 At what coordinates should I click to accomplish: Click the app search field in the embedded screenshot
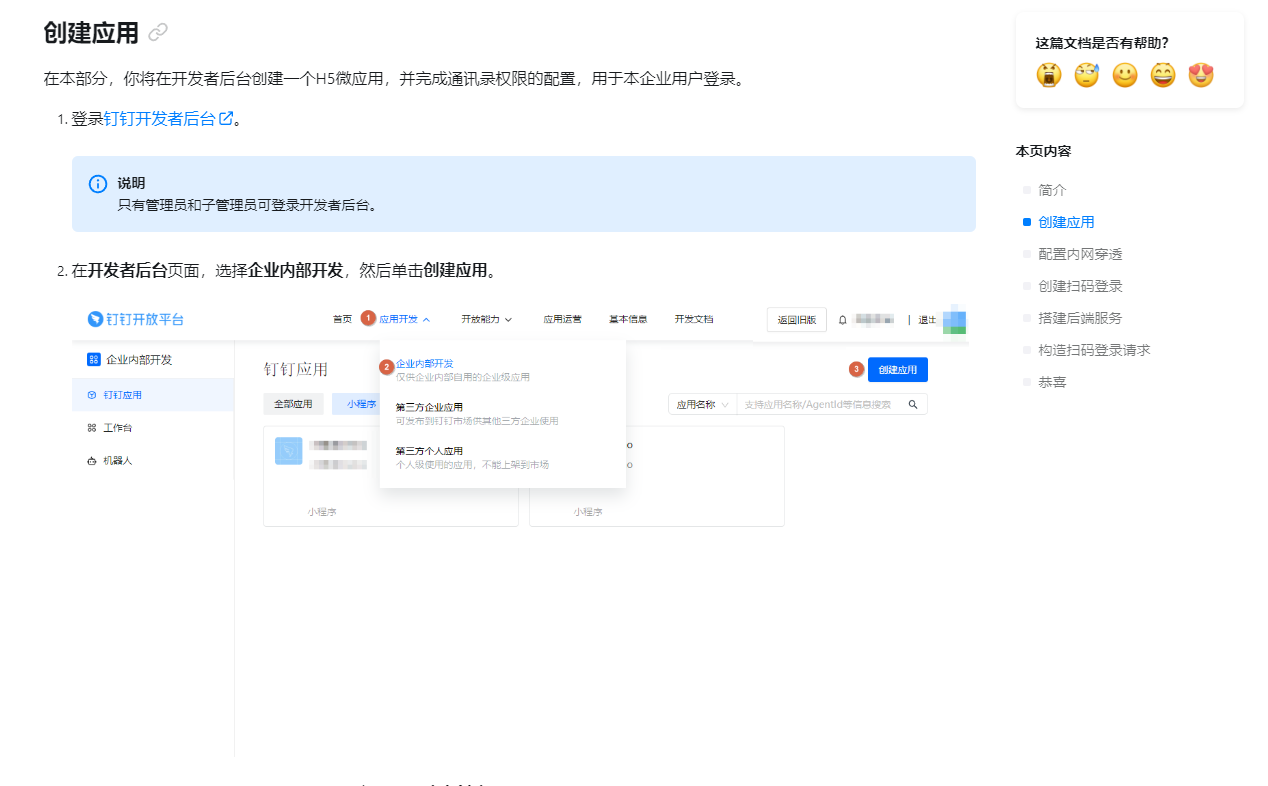[x=820, y=404]
